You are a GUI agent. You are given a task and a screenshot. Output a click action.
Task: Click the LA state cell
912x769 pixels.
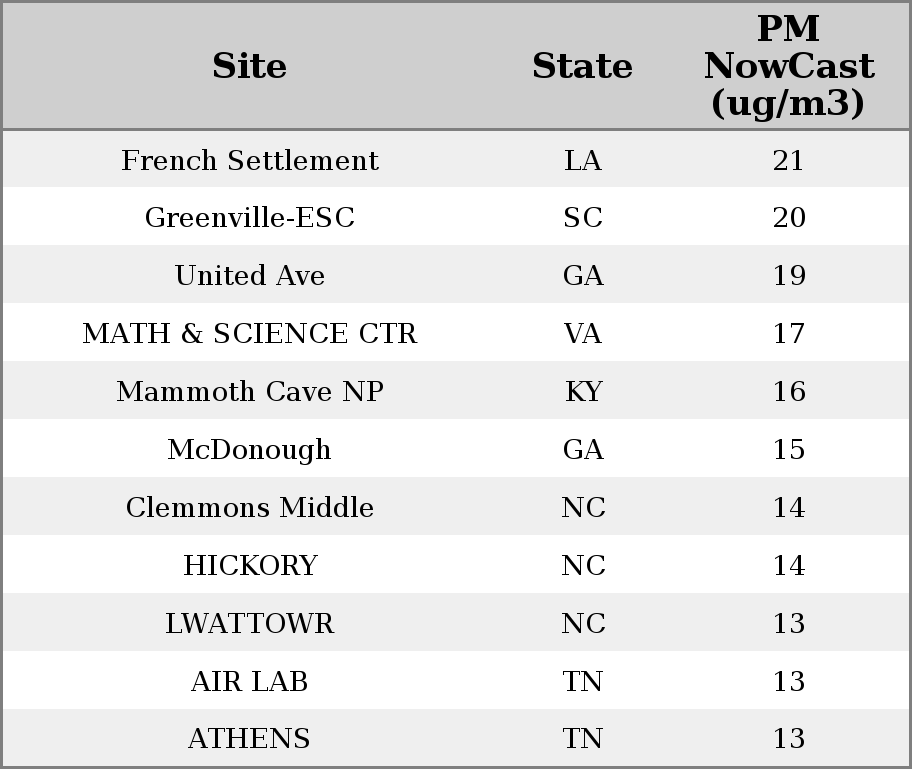pos(583,160)
